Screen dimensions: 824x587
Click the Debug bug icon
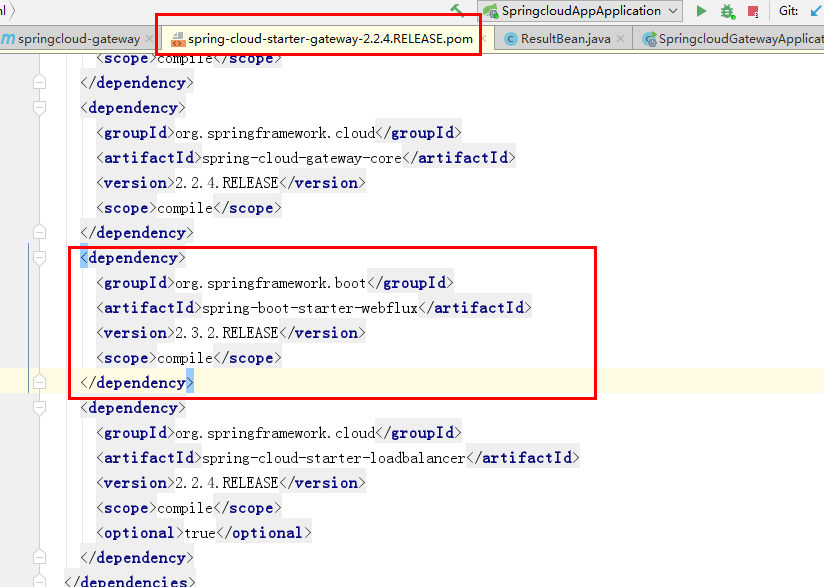[727, 11]
